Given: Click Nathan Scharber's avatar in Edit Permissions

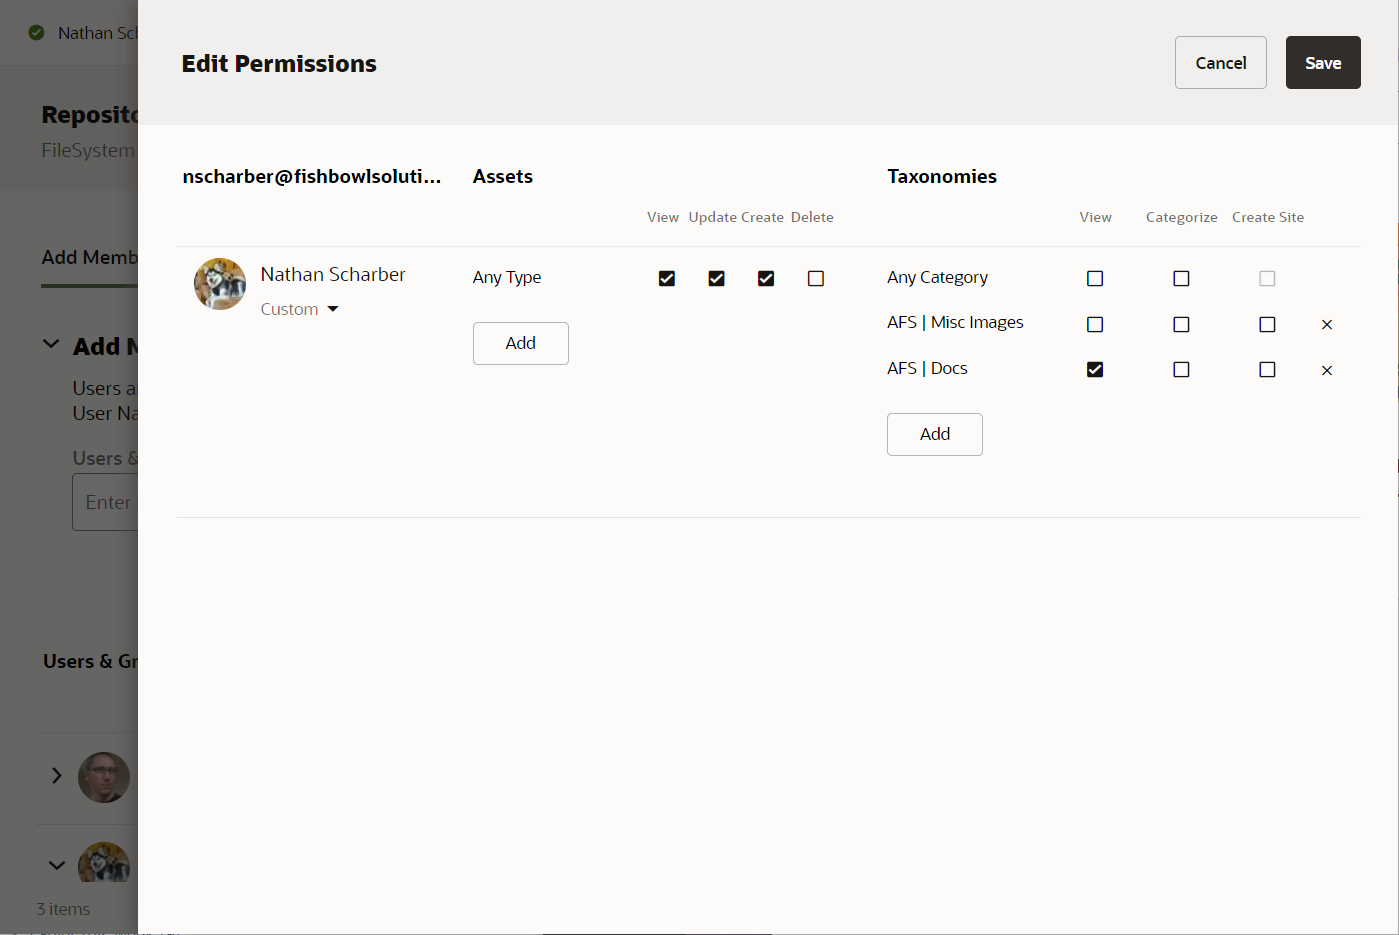Looking at the screenshot, I should [x=220, y=284].
